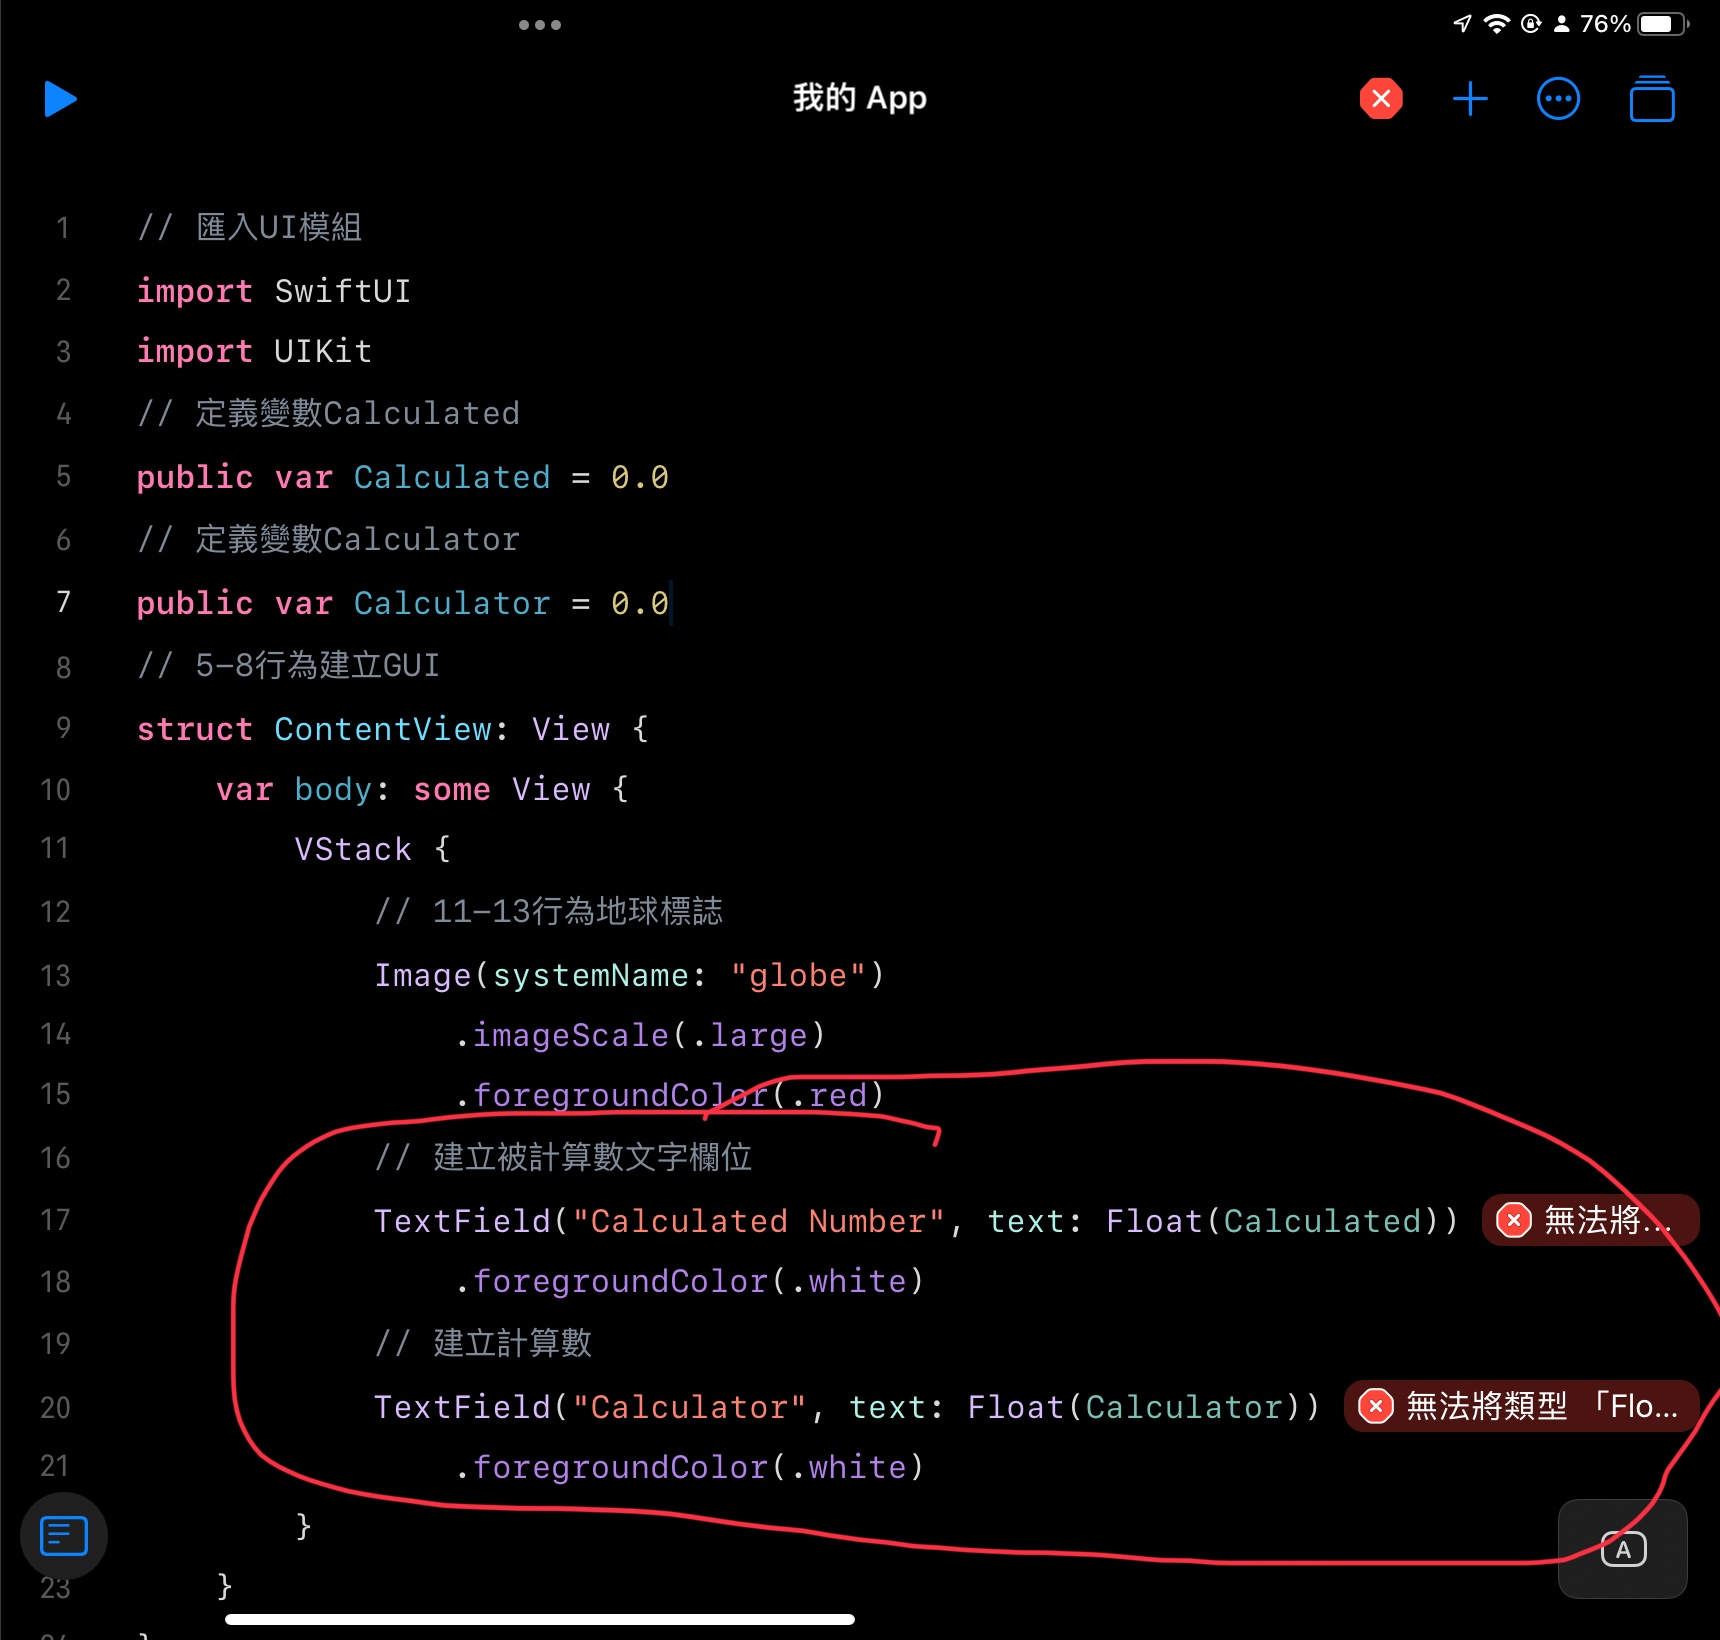
Task: Tap the Wi-Fi icon in status bar
Action: pos(1496,24)
